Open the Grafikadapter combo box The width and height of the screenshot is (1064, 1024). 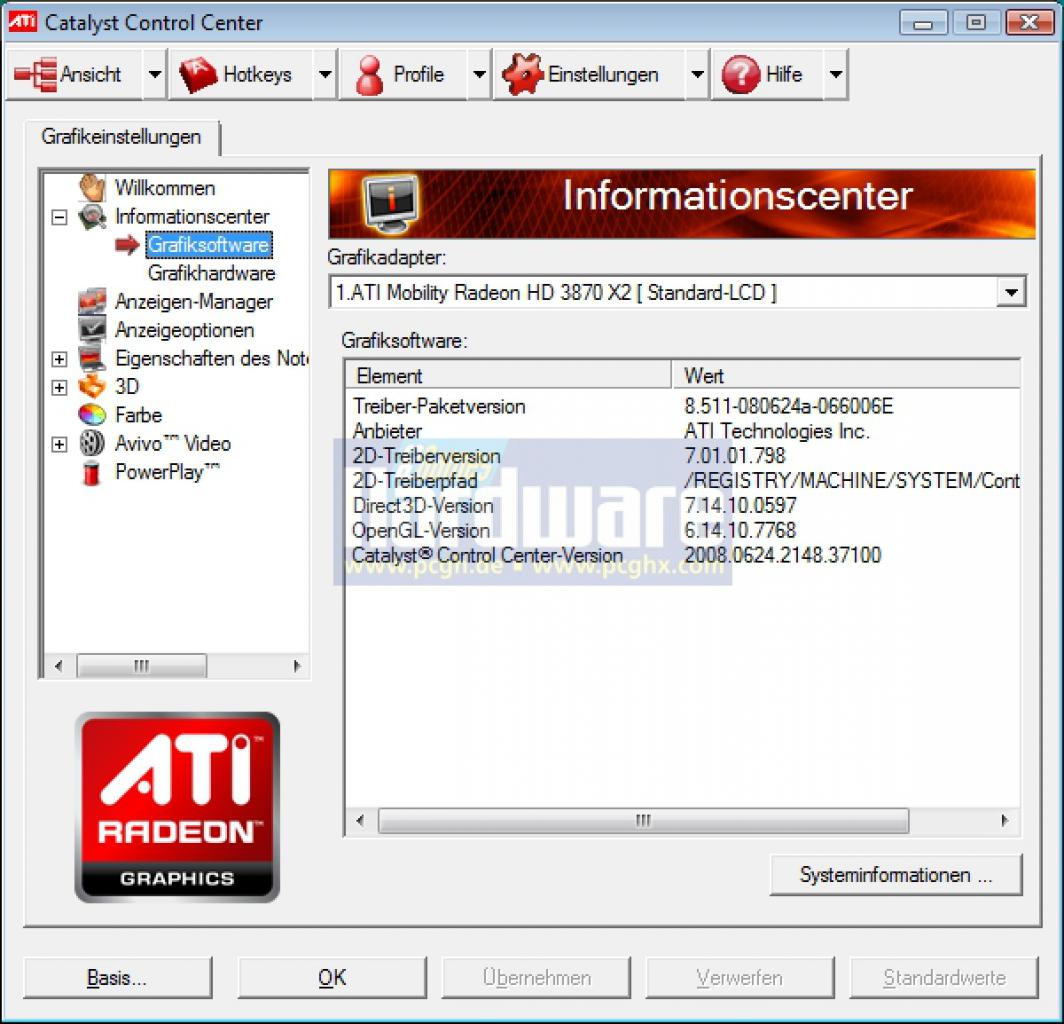click(1011, 292)
